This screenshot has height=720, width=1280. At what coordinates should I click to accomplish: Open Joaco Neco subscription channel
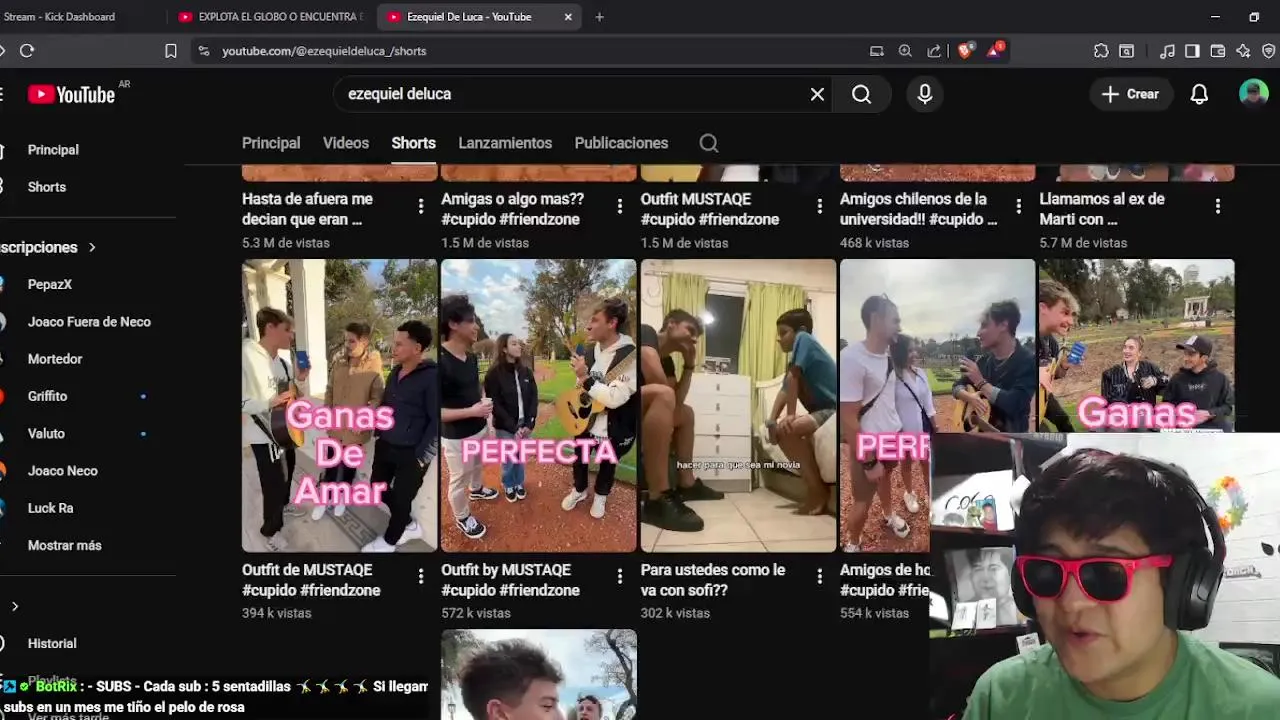tap(62, 470)
